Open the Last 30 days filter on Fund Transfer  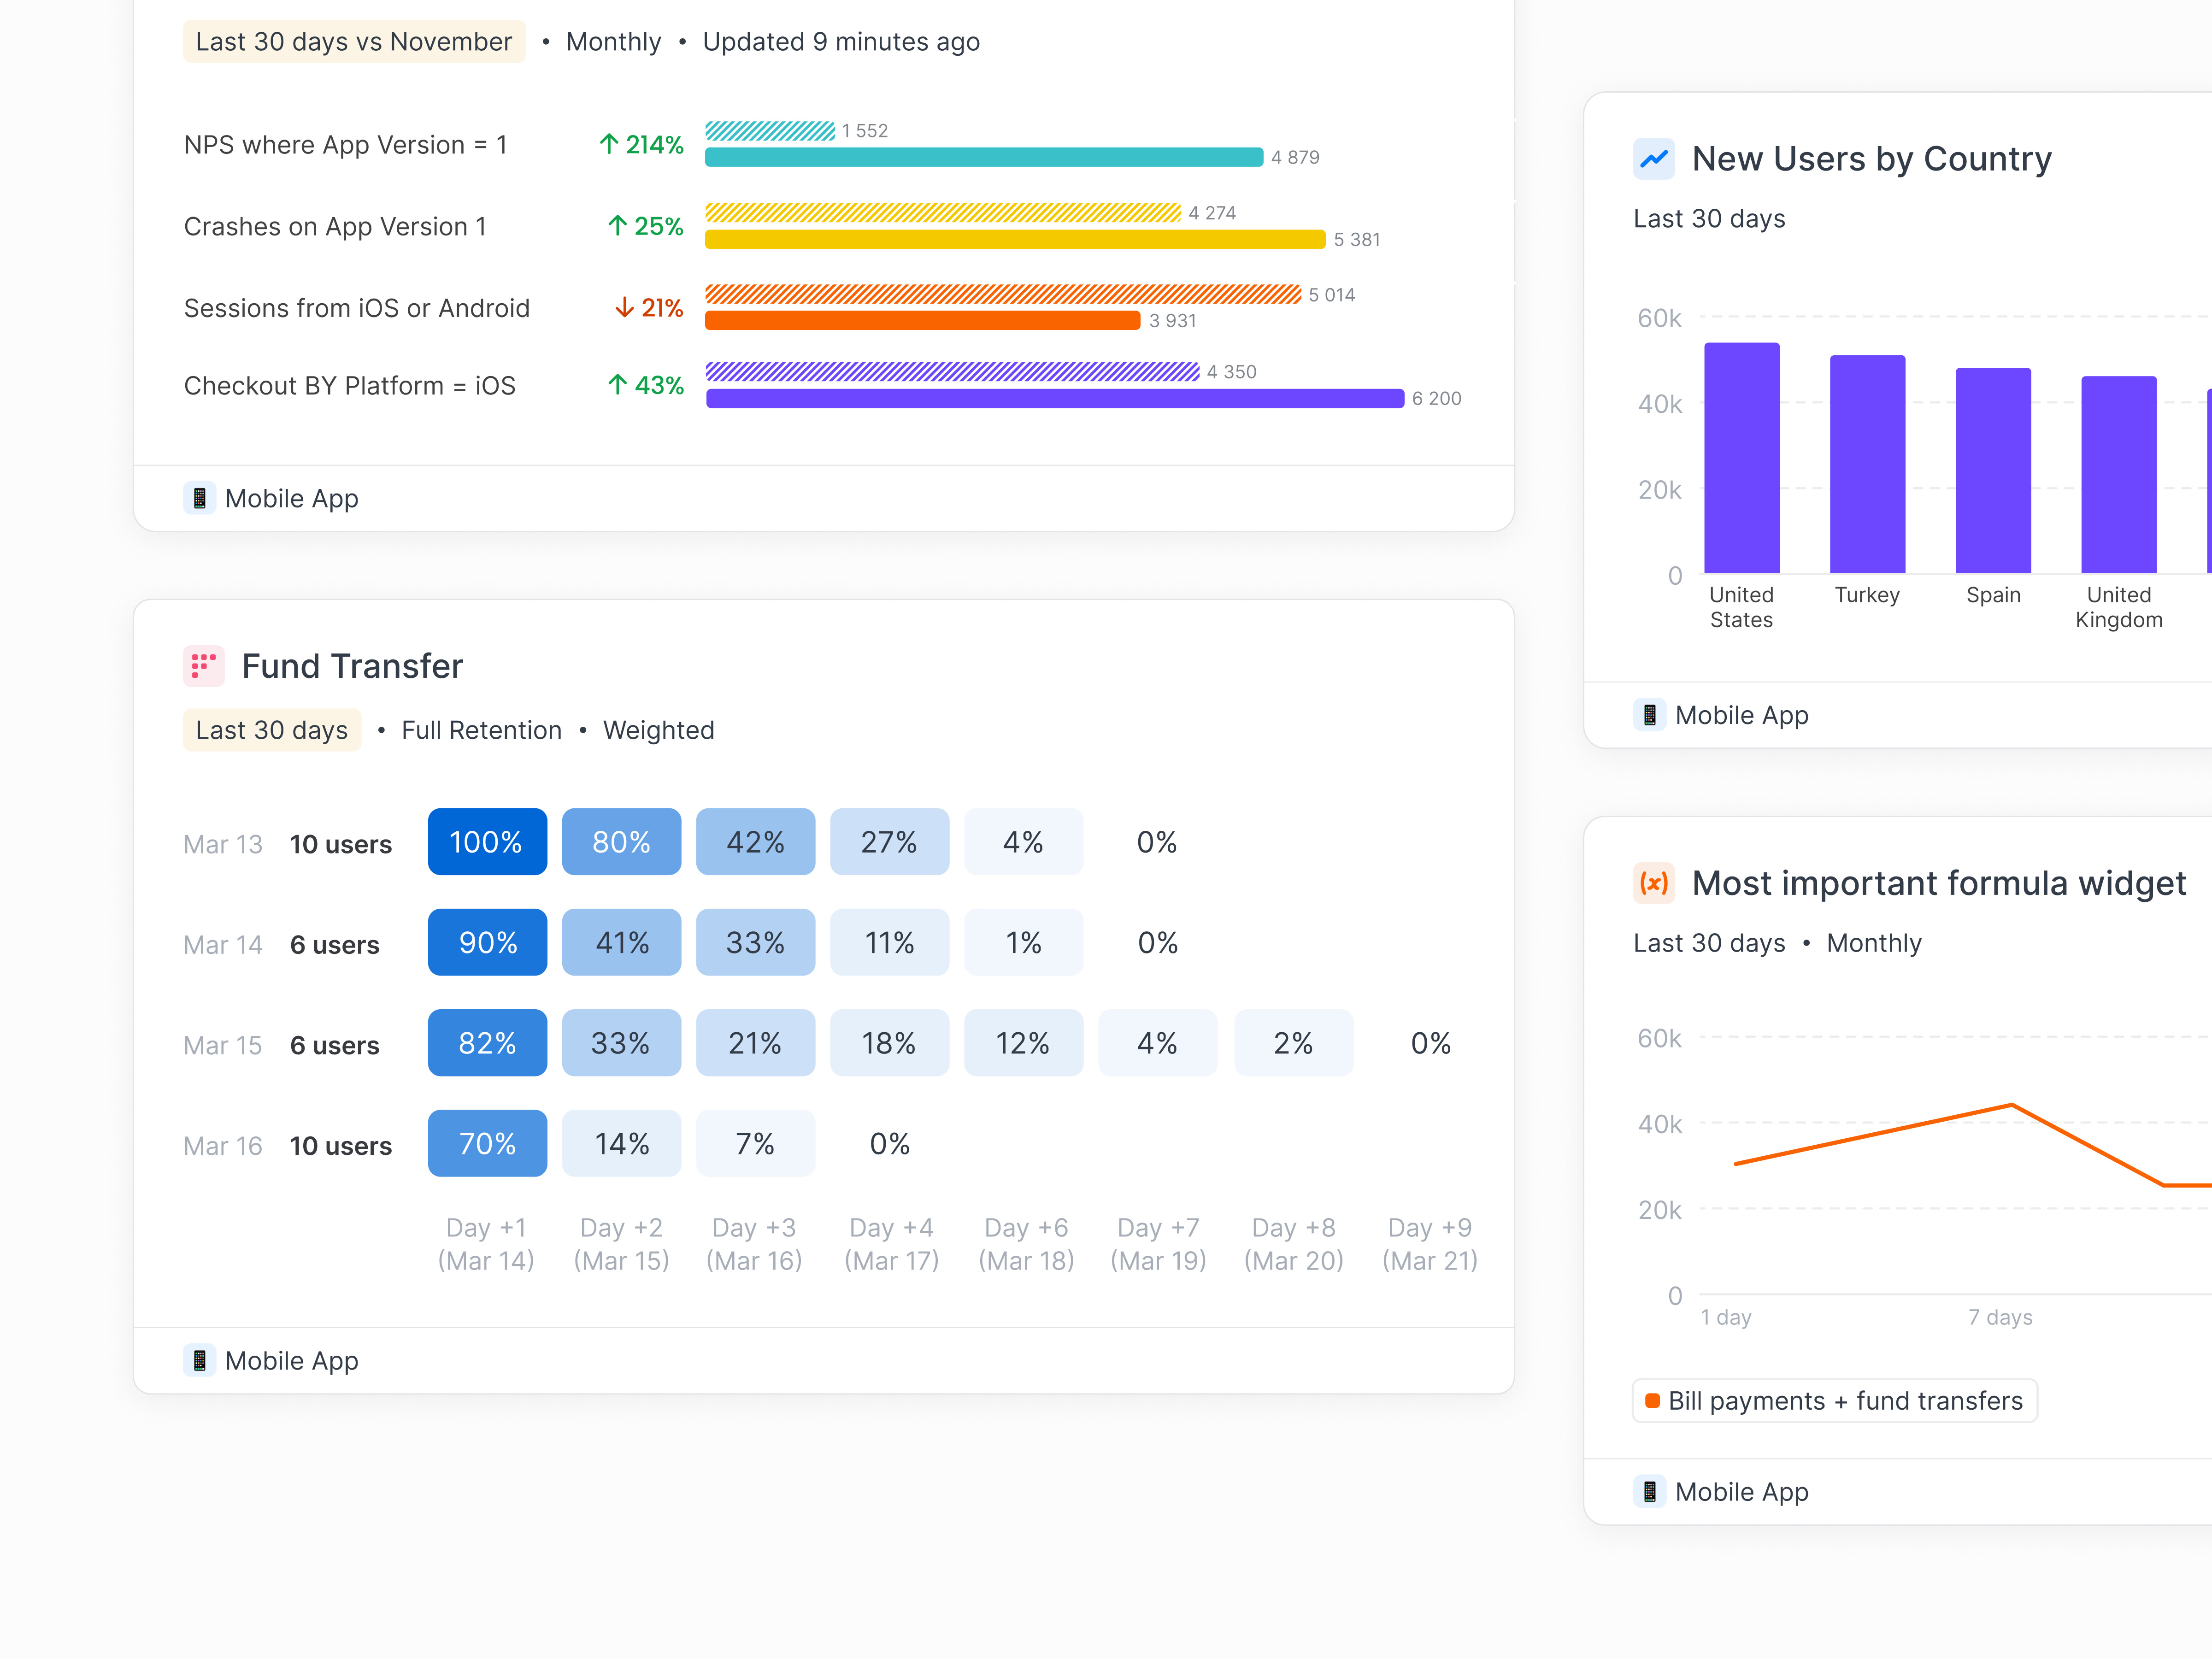click(272, 730)
